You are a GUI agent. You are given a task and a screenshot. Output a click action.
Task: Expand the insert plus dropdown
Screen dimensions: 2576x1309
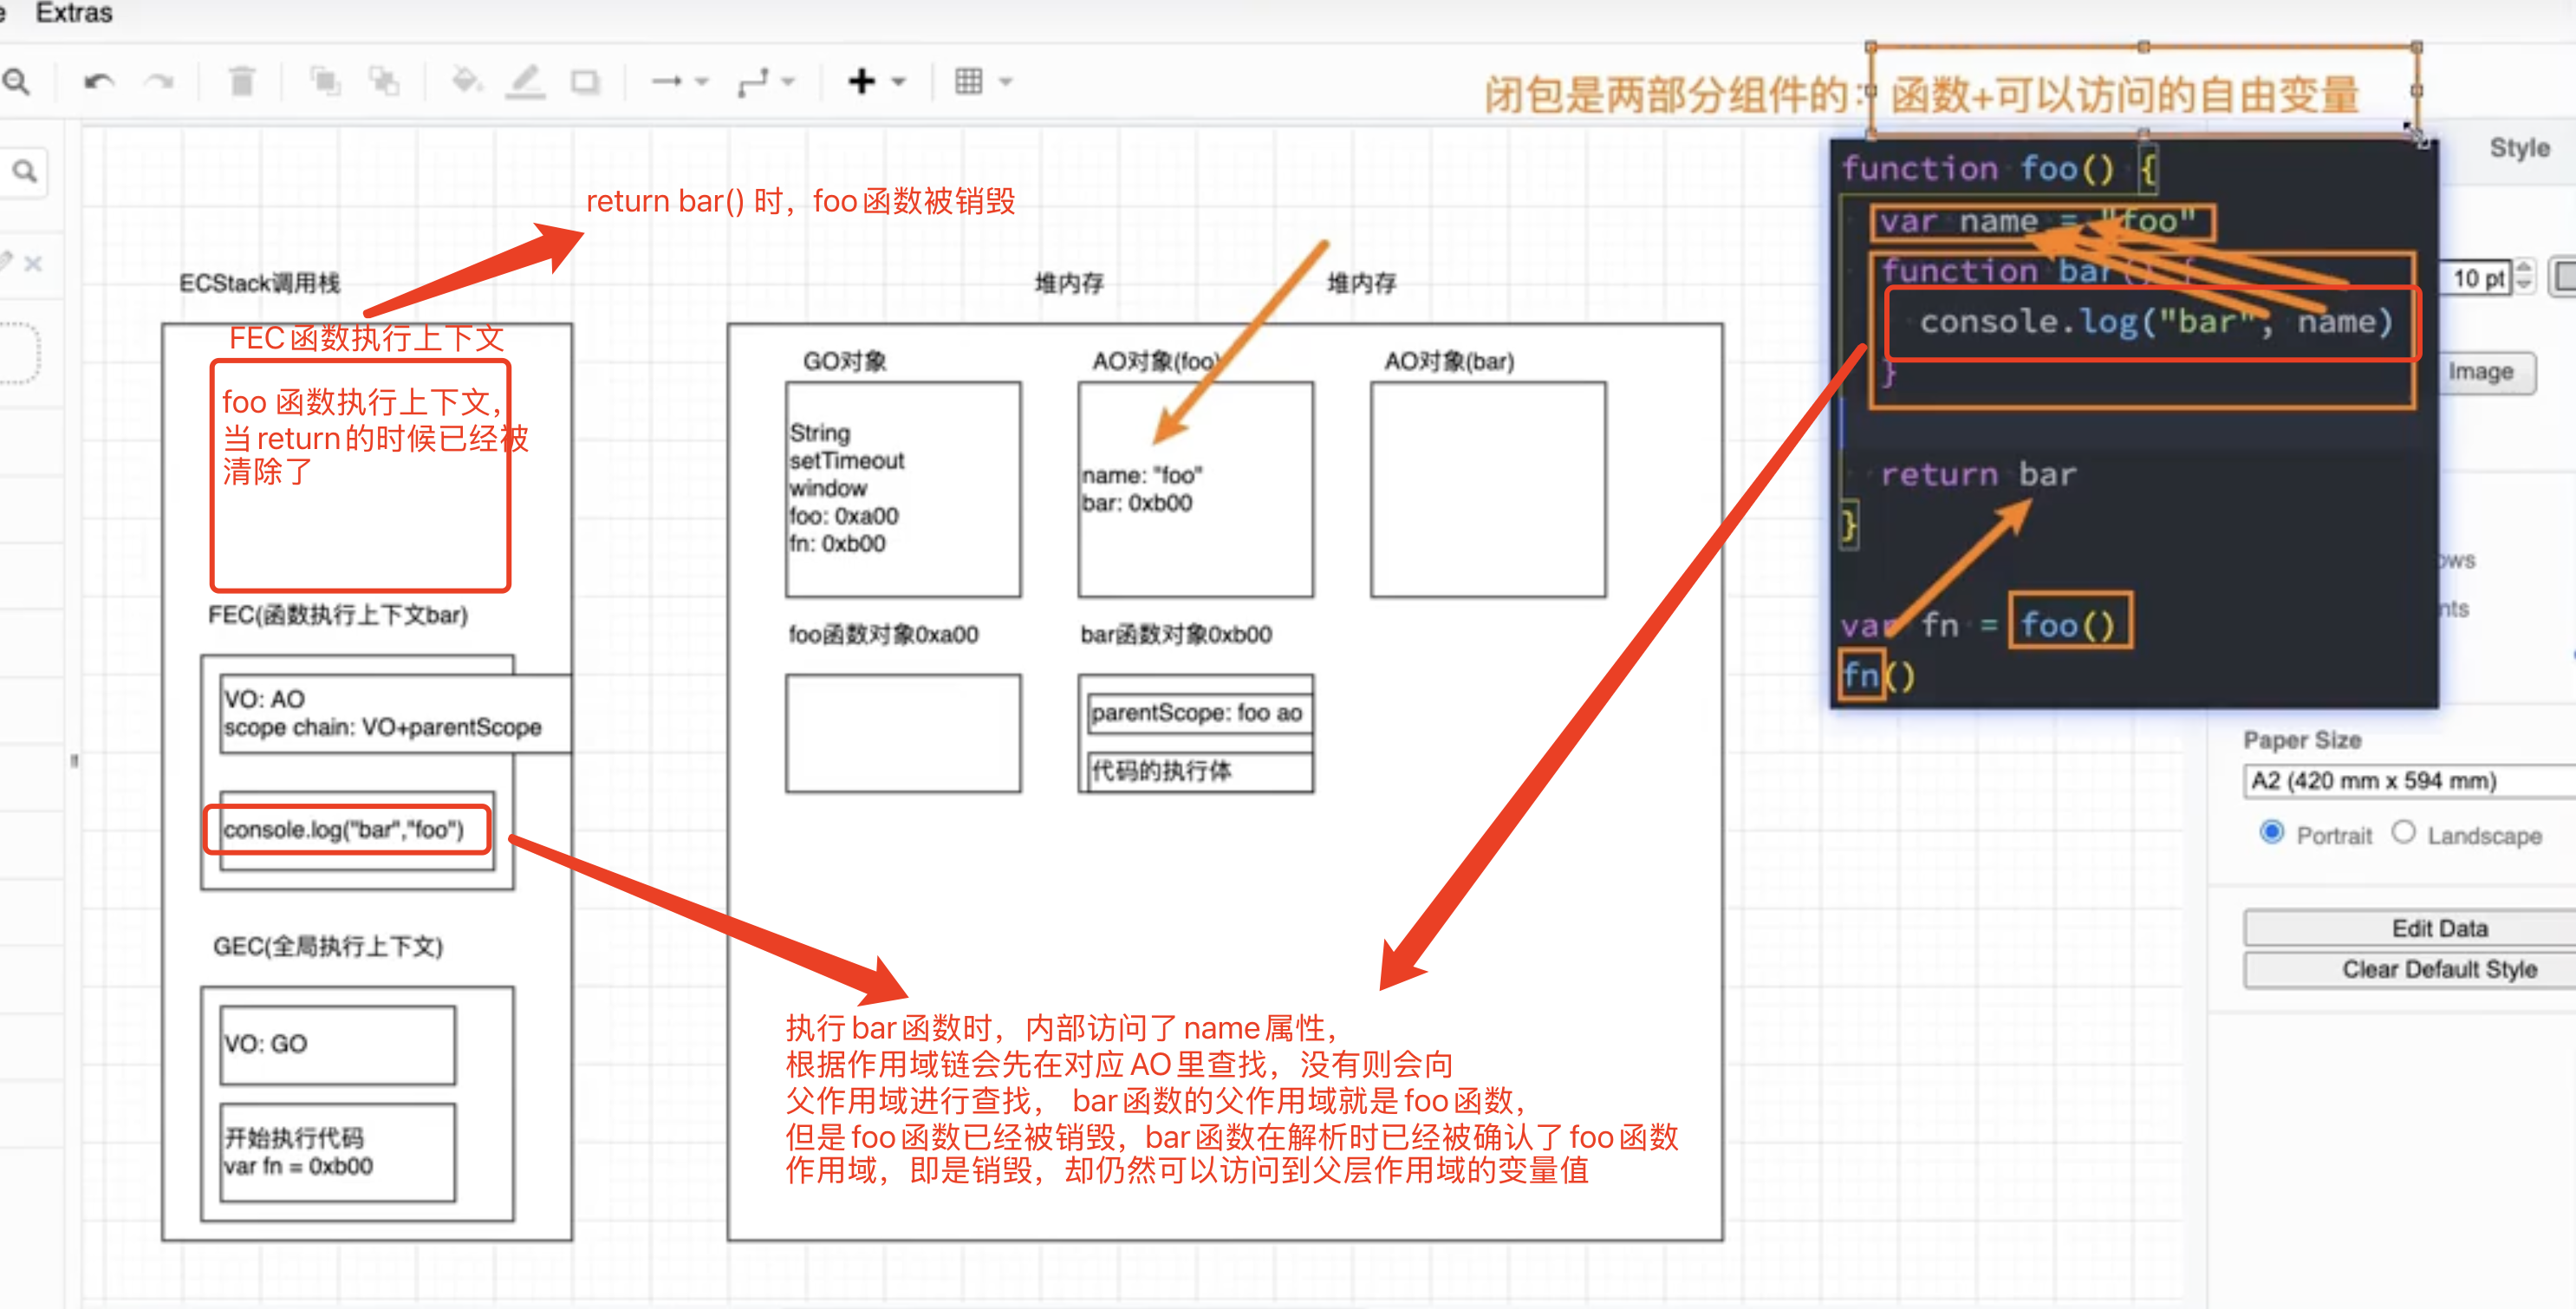(x=898, y=82)
